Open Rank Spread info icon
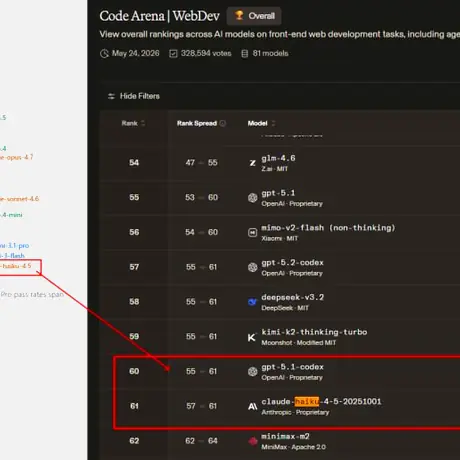Image resolution: width=460 pixels, height=460 pixels. 223,123
